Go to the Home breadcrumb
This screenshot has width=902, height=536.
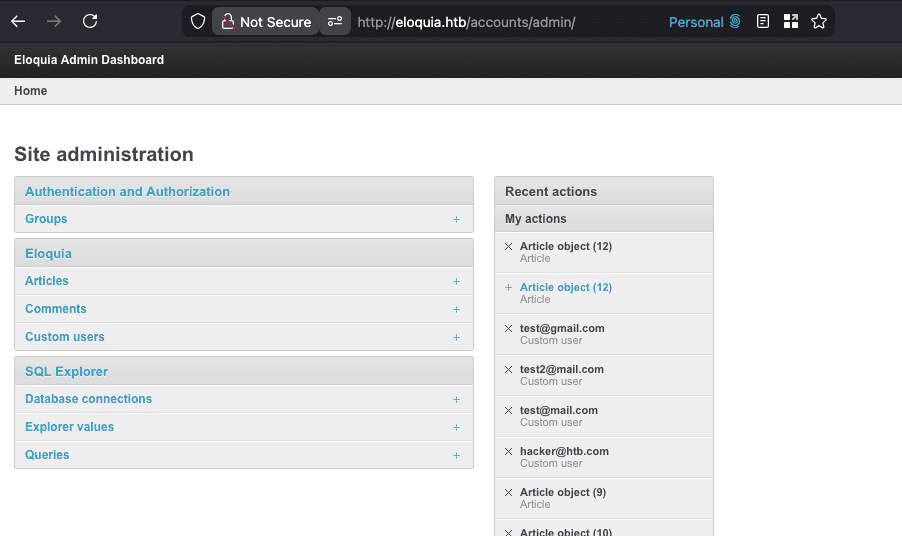(30, 91)
